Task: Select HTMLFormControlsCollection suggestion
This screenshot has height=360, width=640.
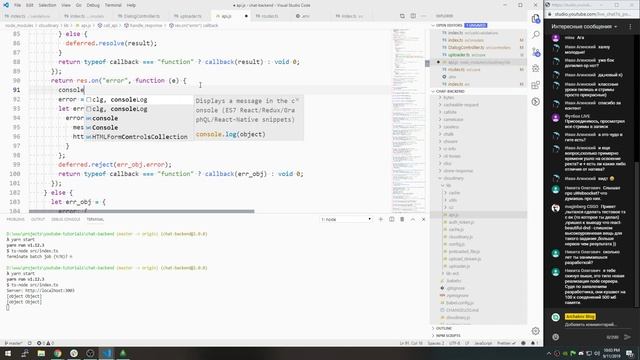Action: [x=139, y=137]
